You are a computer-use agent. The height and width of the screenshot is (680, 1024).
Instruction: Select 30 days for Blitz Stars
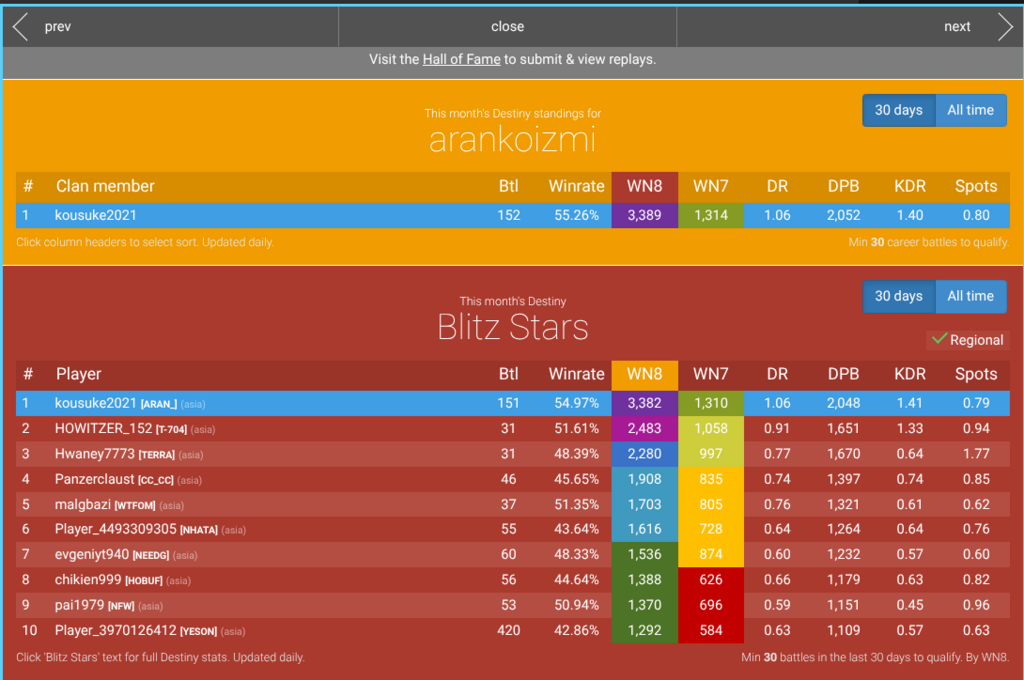tap(898, 296)
